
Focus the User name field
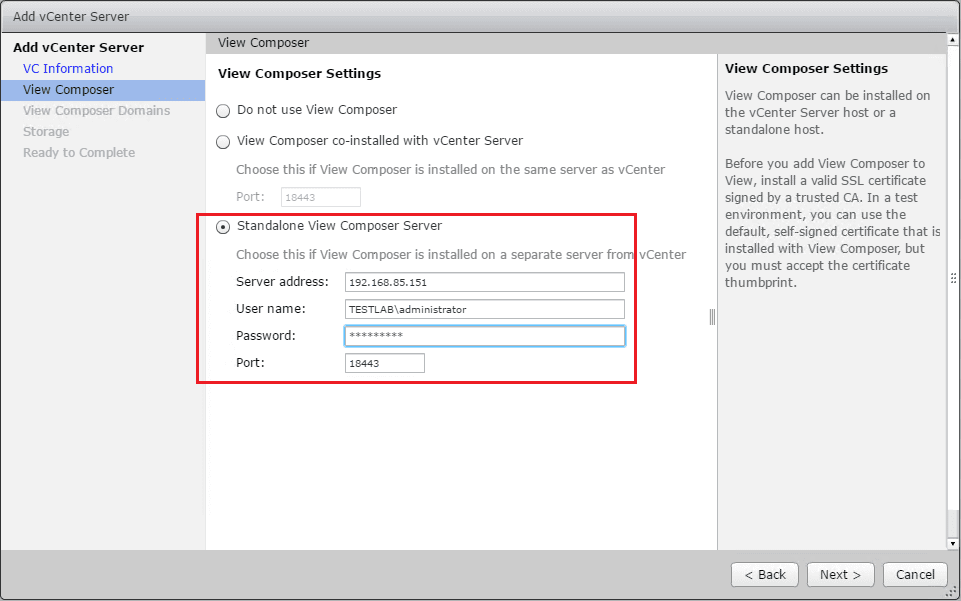484,310
